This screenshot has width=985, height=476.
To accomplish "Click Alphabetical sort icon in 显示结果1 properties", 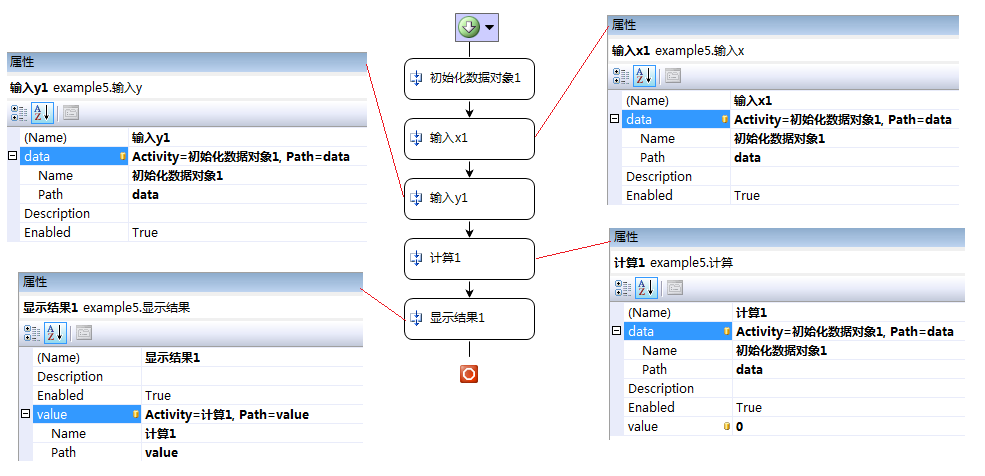I will [x=55, y=332].
